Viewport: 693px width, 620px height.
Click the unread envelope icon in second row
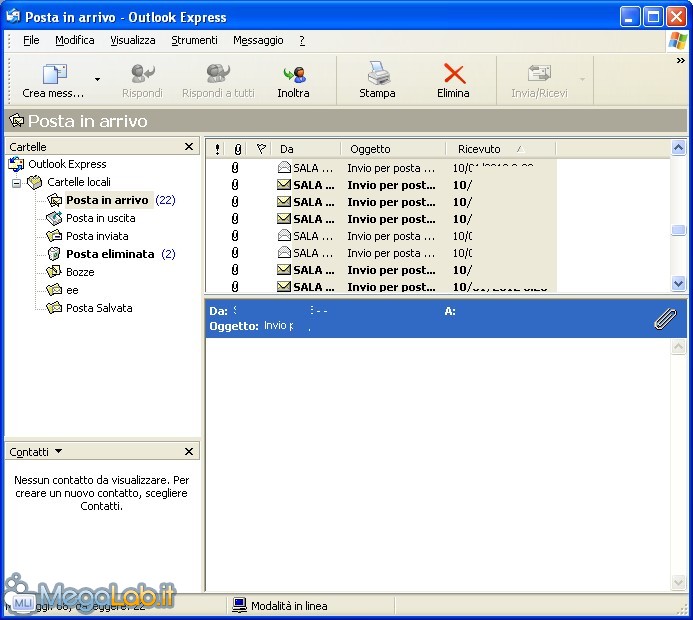click(284, 185)
